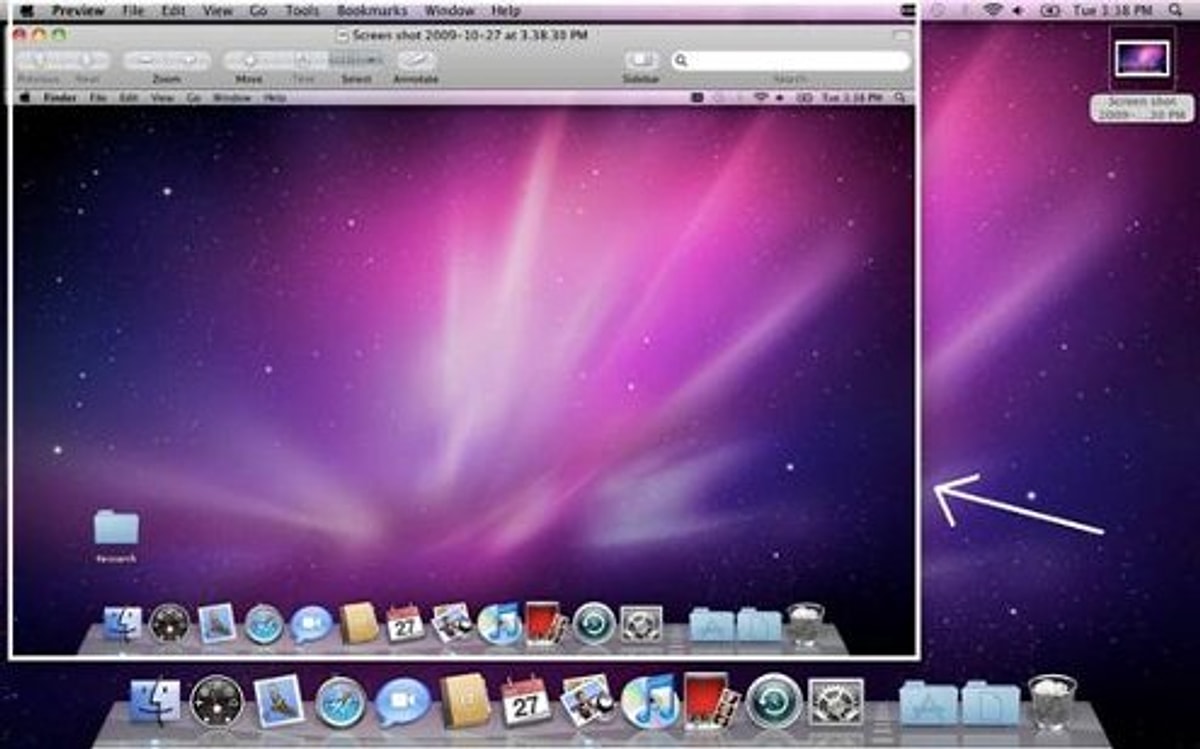Viewport: 1200px width, 749px height.
Task: Toggle the Sidebar in the Preview window
Action: [x=641, y=61]
